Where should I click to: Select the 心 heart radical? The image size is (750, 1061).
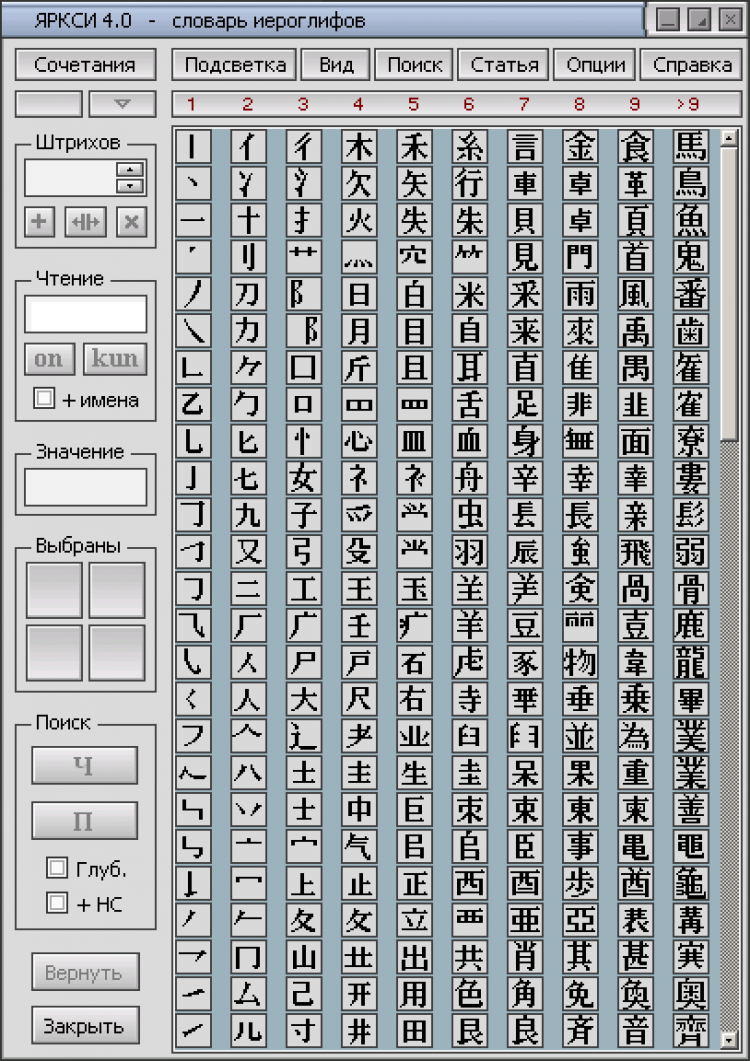pos(359,441)
